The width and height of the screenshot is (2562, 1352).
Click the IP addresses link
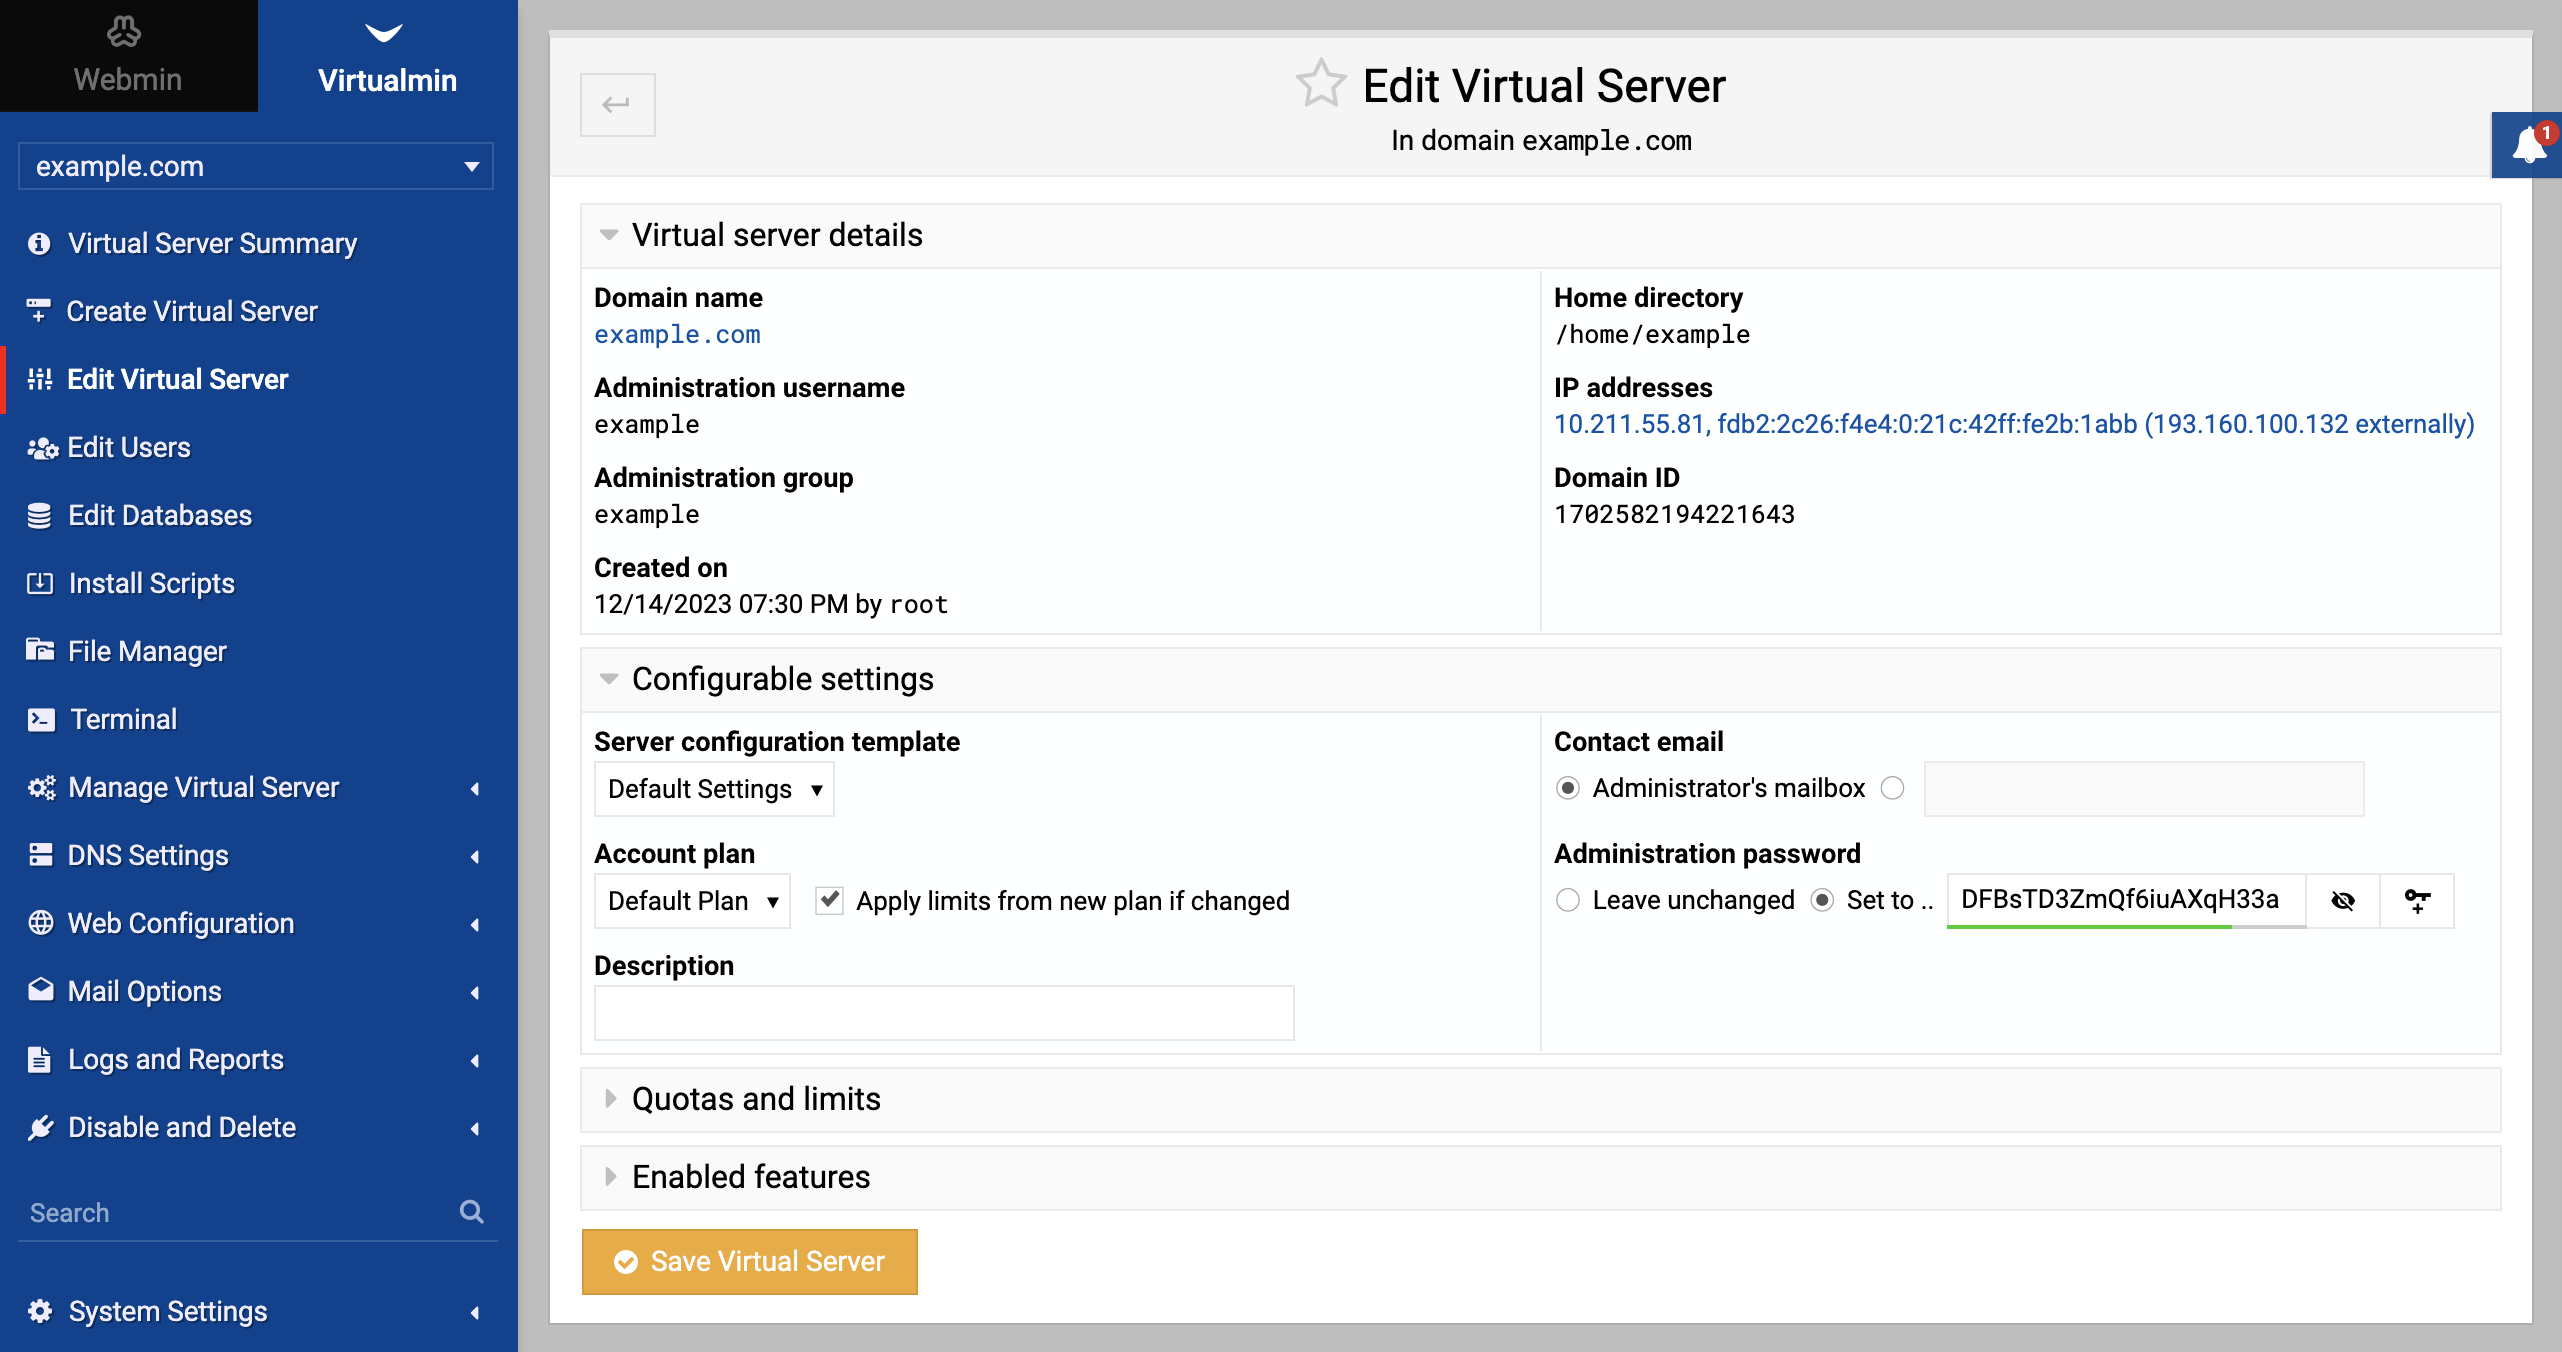[2014, 424]
